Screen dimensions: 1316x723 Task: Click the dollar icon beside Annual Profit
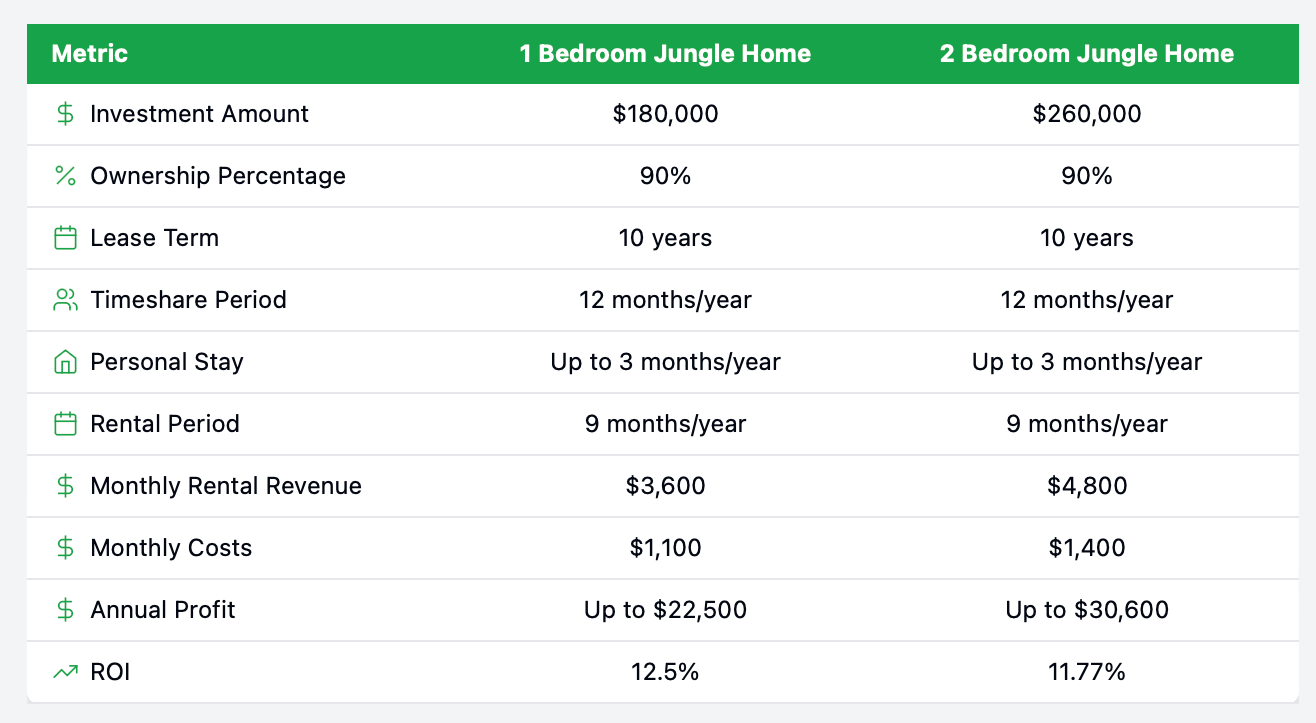click(x=65, y=610)
